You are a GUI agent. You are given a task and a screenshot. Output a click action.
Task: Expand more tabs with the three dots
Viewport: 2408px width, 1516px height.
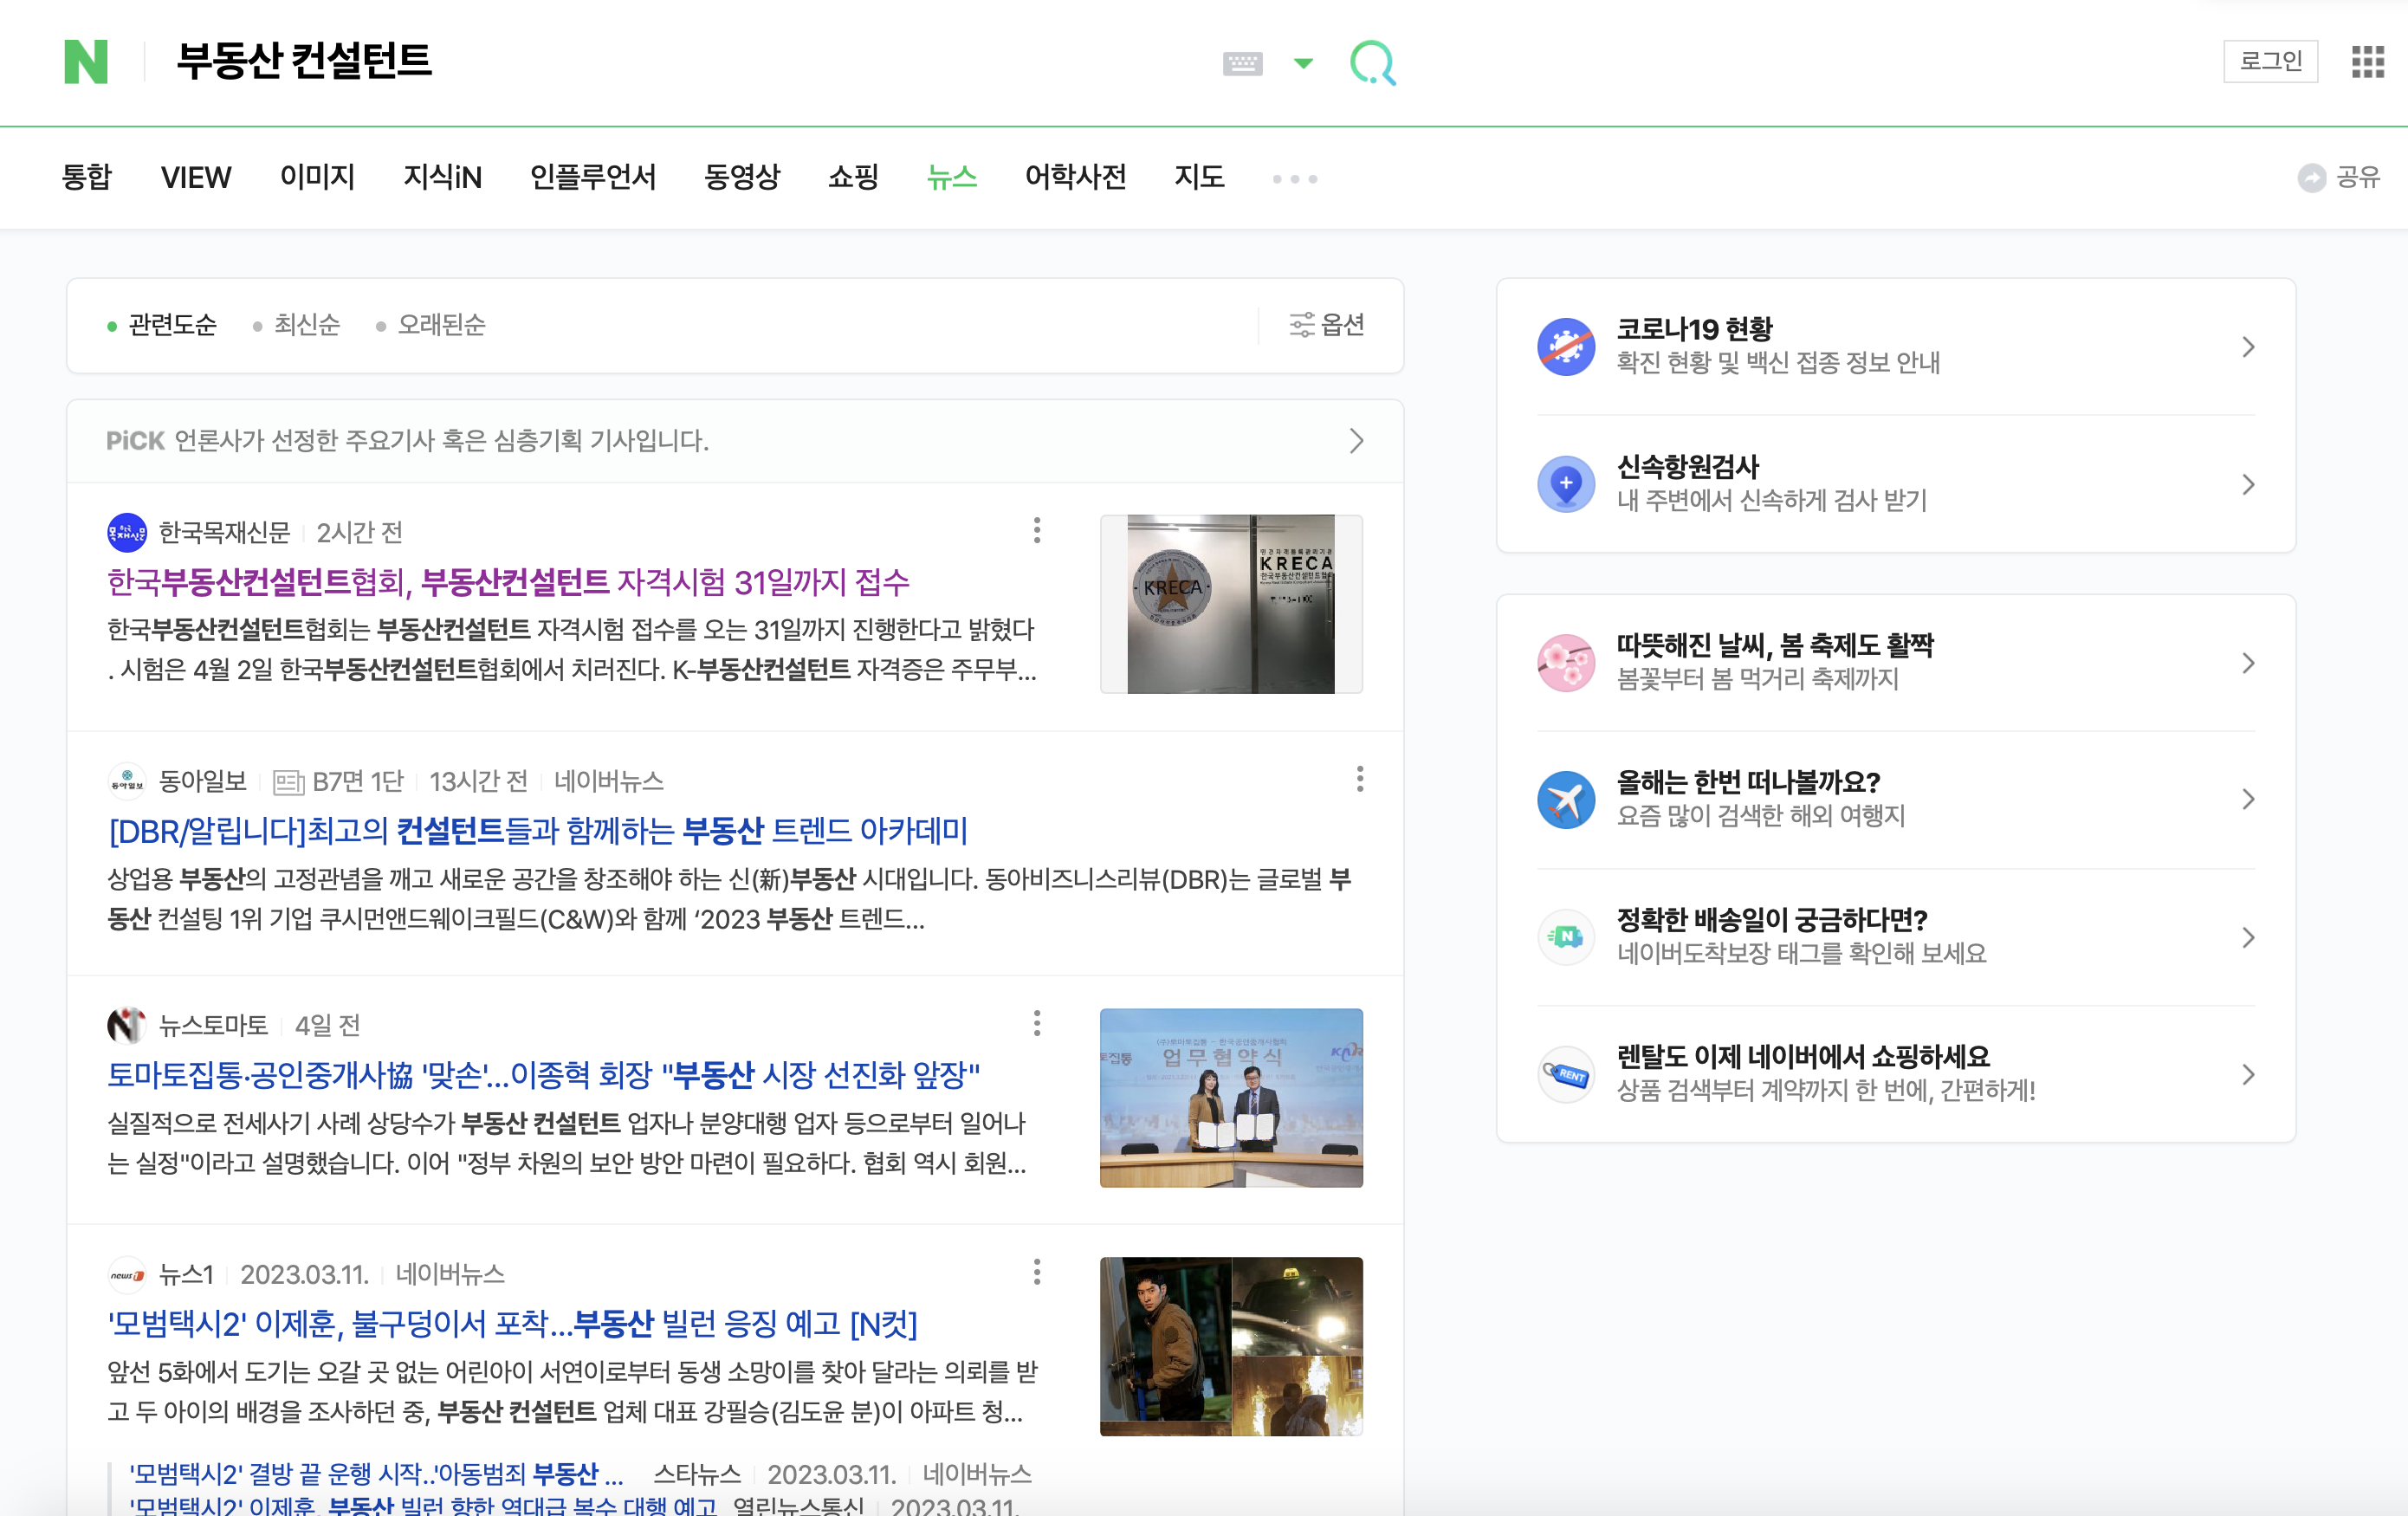tap(1295, 179)
